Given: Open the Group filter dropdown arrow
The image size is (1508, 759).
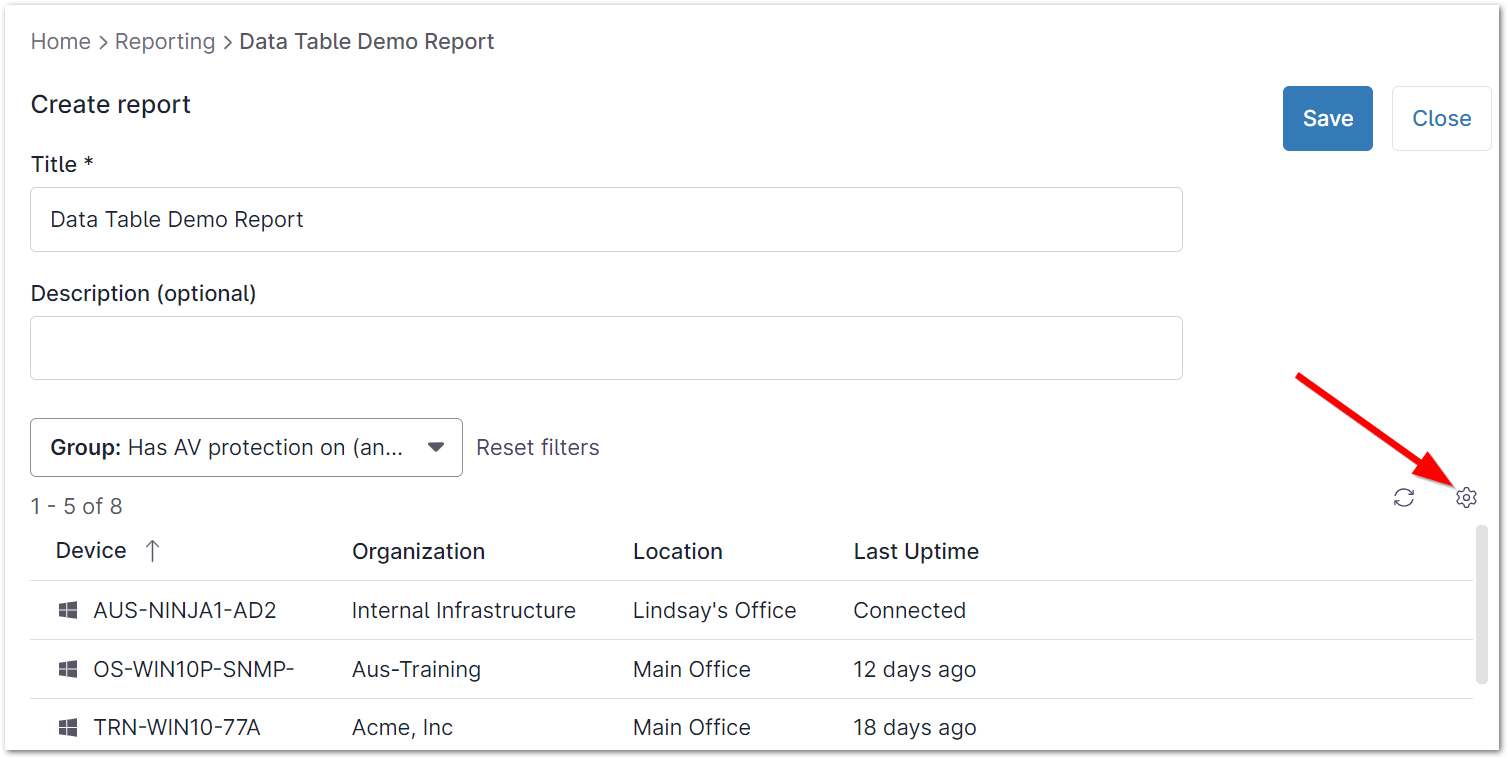Looking at the screenshot, I should 436,447.
